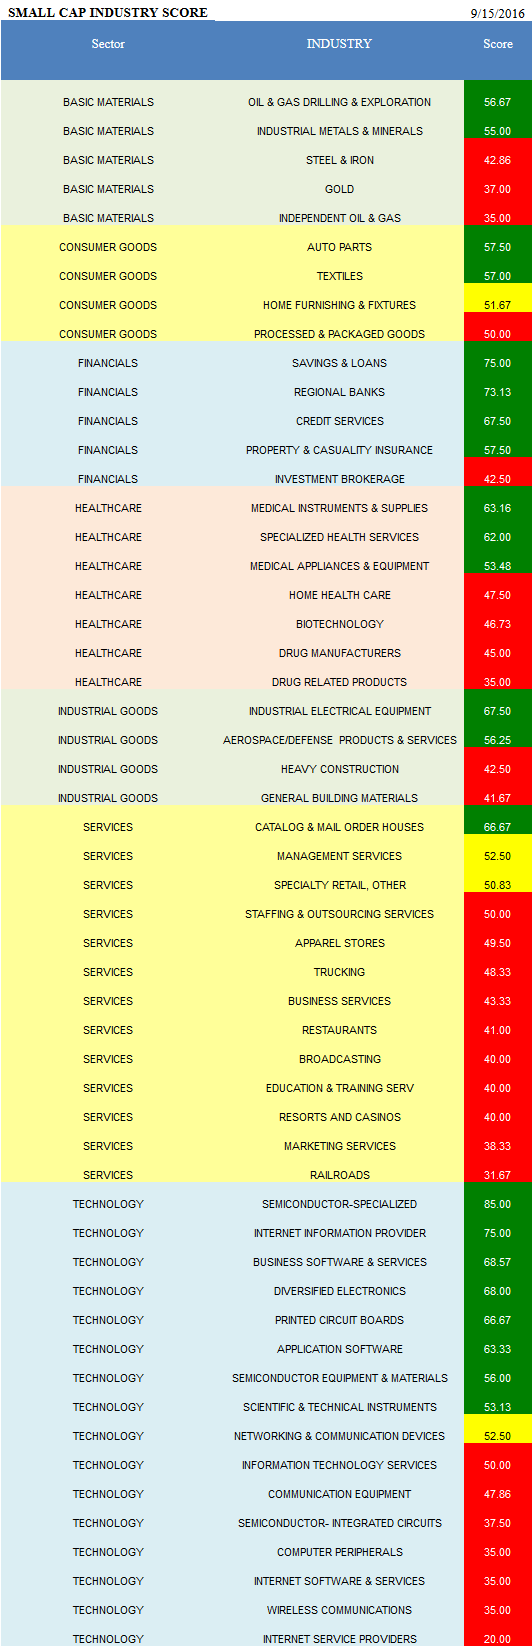Click the RAILROADS industry cell
Screen dimensions: 532x1650
click(x=339, y=1175)
